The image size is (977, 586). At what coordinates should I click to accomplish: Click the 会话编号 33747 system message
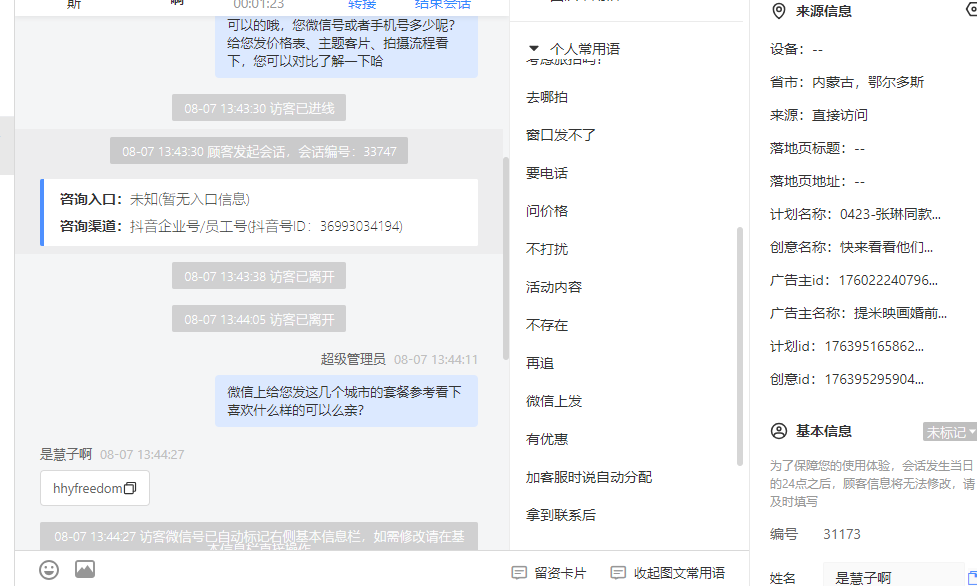tap(259, 151)
